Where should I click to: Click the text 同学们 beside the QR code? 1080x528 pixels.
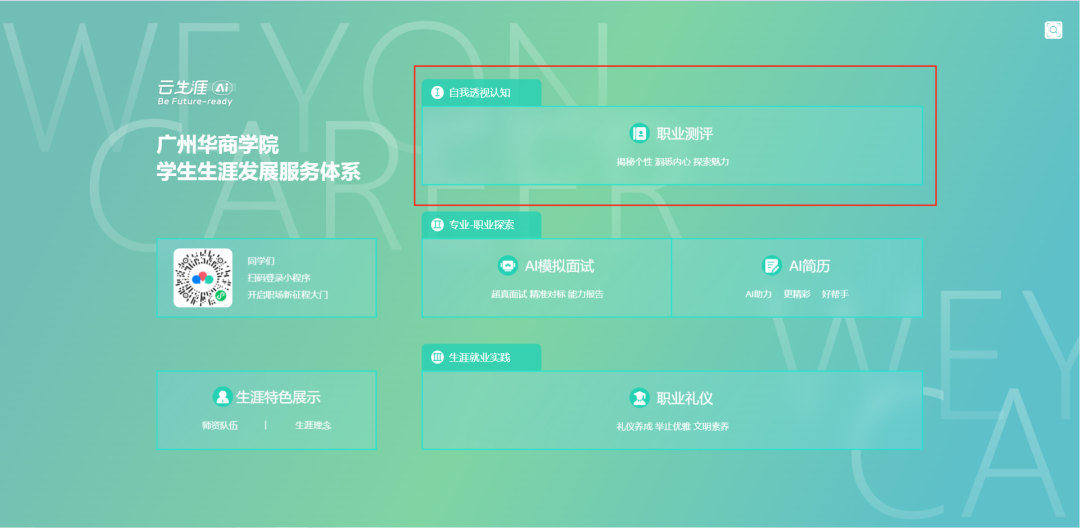pyautogui.click(x=261, y=260)
